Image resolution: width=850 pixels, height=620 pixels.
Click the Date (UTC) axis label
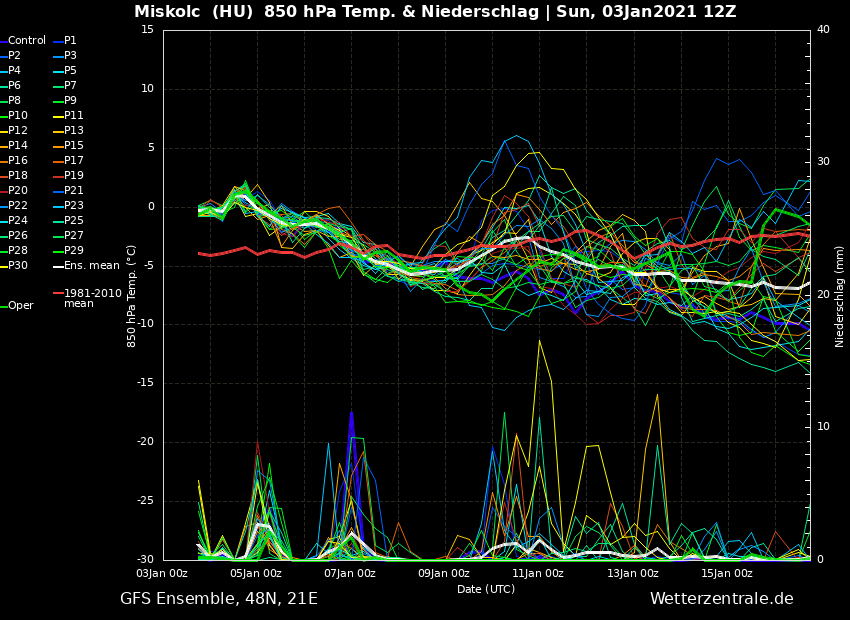(486, 590)
